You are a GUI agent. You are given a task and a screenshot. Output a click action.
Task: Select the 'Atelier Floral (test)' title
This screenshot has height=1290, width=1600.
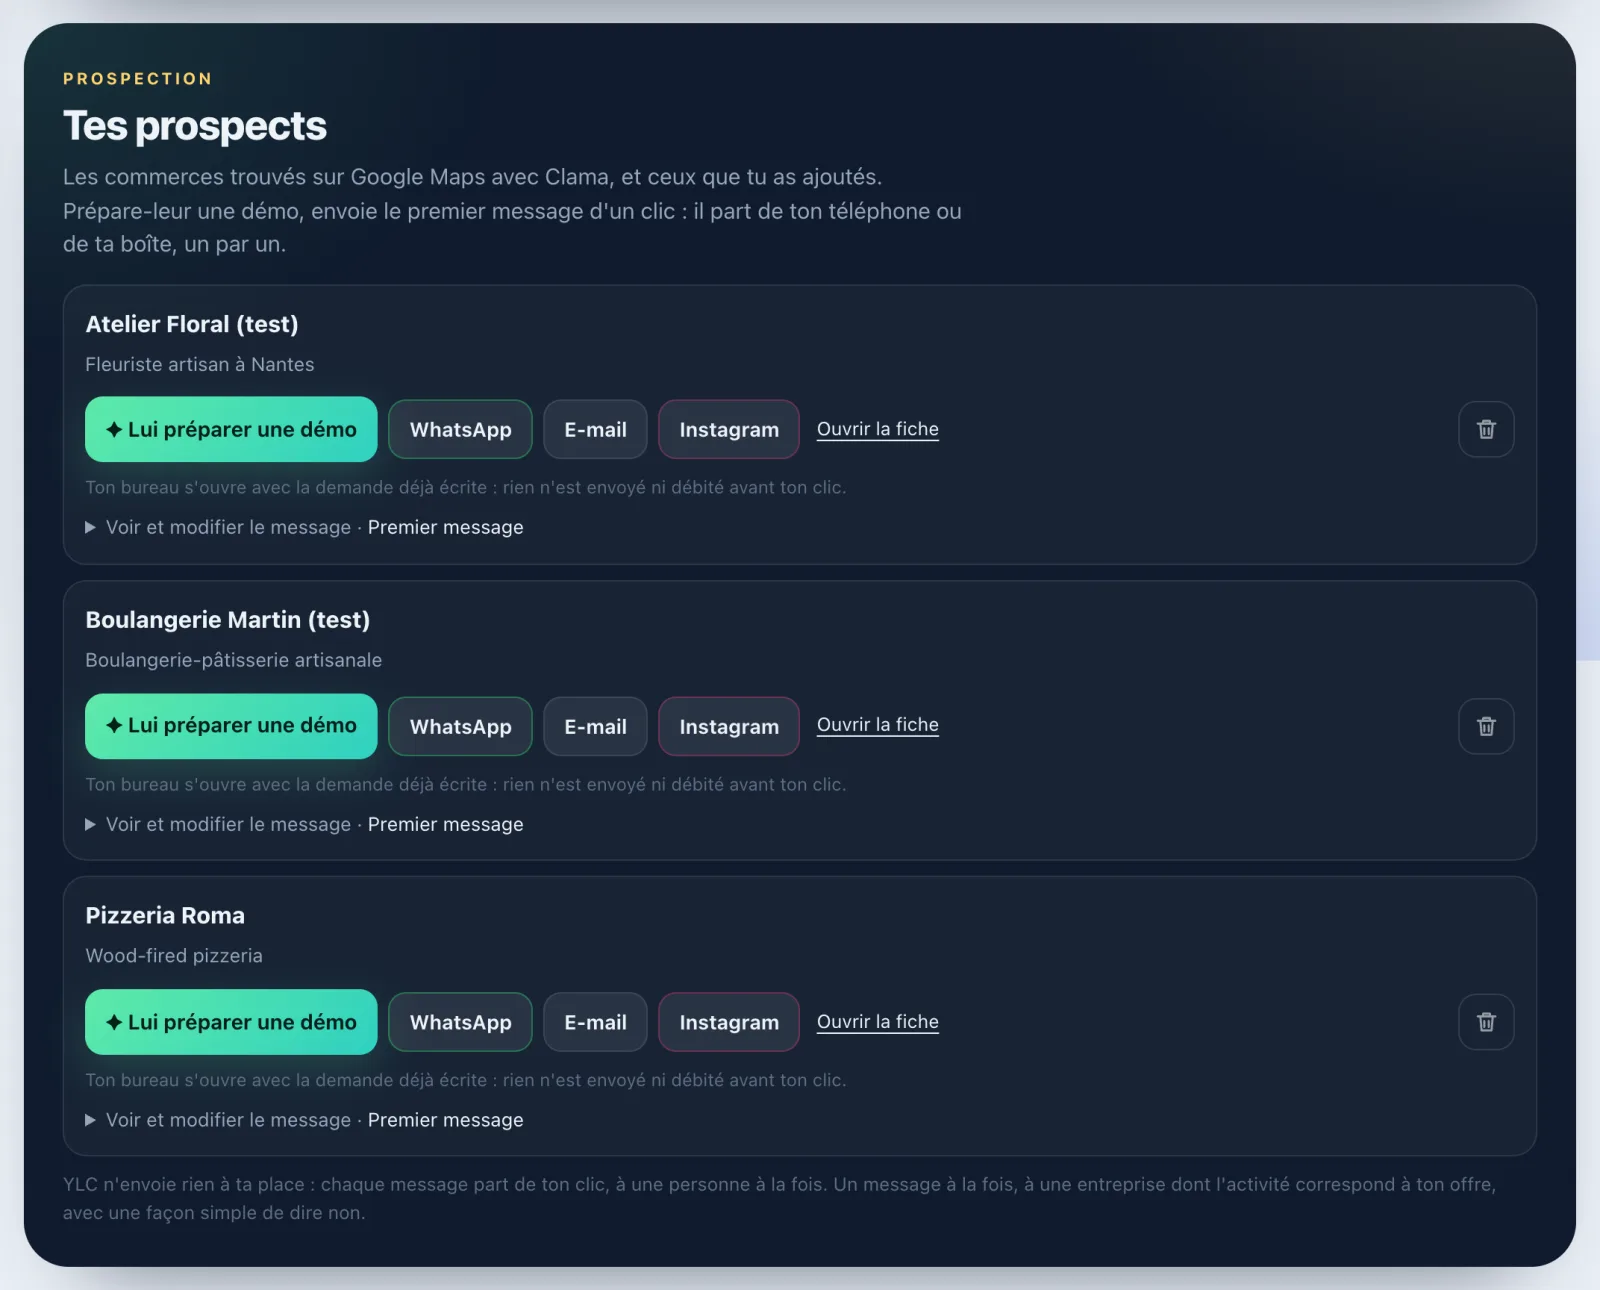point(192,324)
